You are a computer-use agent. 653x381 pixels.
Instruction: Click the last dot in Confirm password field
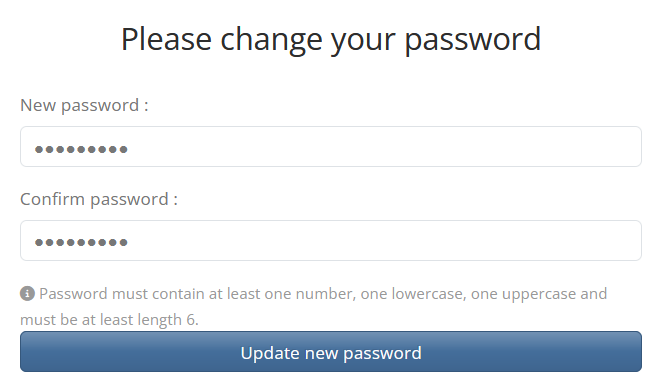tap(123, 242)
